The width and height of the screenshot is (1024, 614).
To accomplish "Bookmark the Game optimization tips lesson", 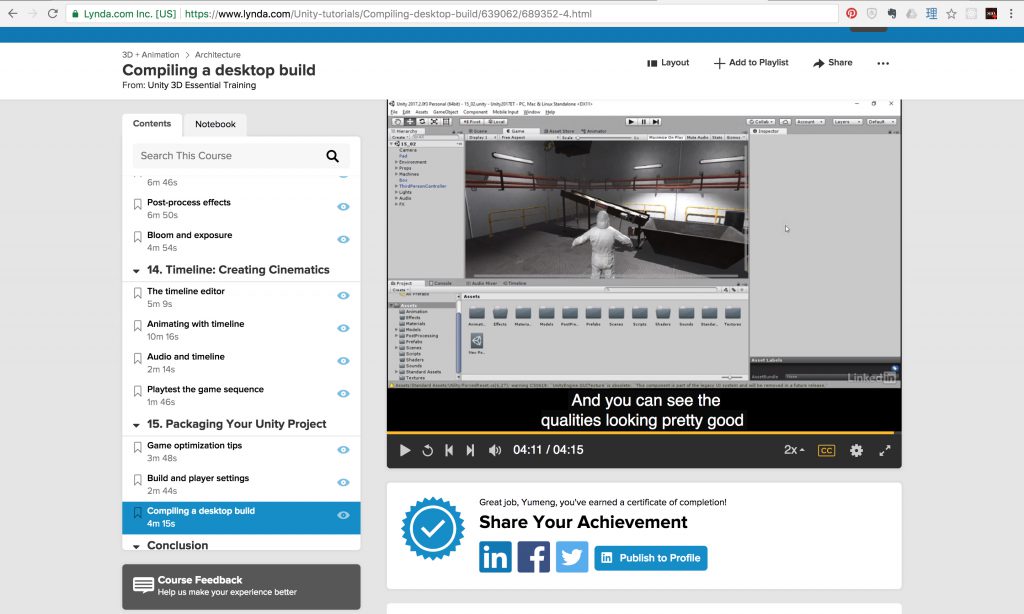I will [x=137, y=447].
